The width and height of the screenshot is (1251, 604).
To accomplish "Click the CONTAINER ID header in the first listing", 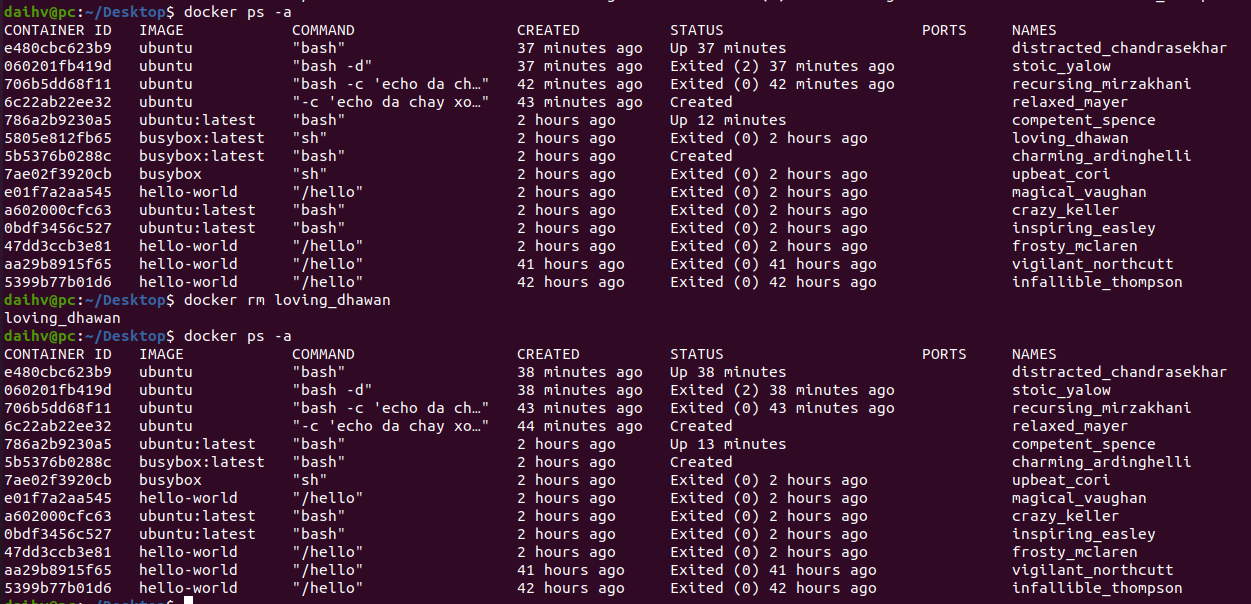I will 58,30.
